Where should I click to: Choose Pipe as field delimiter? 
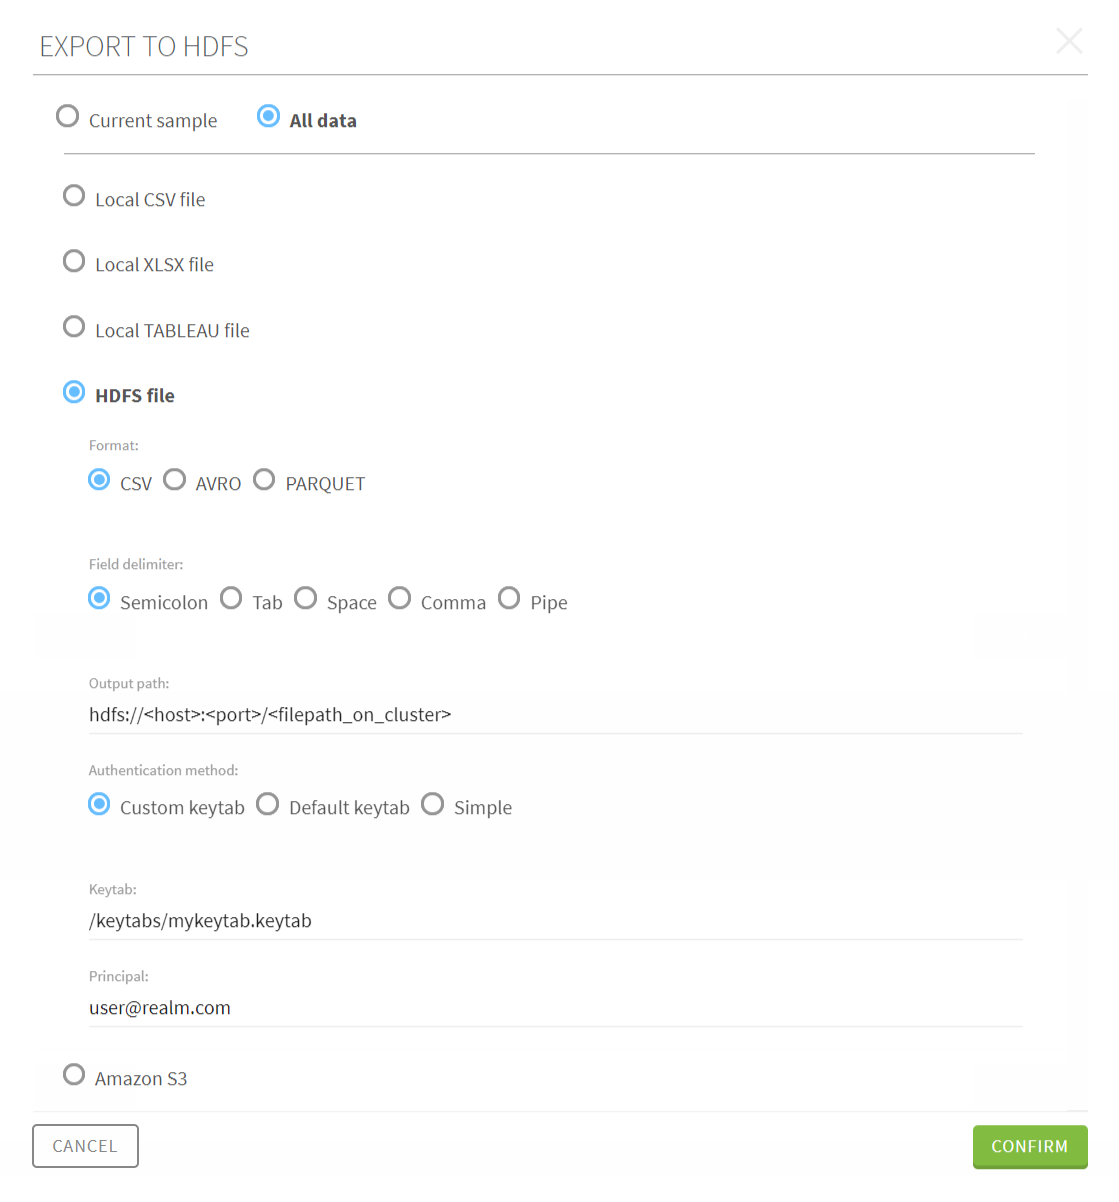[509, 599]
